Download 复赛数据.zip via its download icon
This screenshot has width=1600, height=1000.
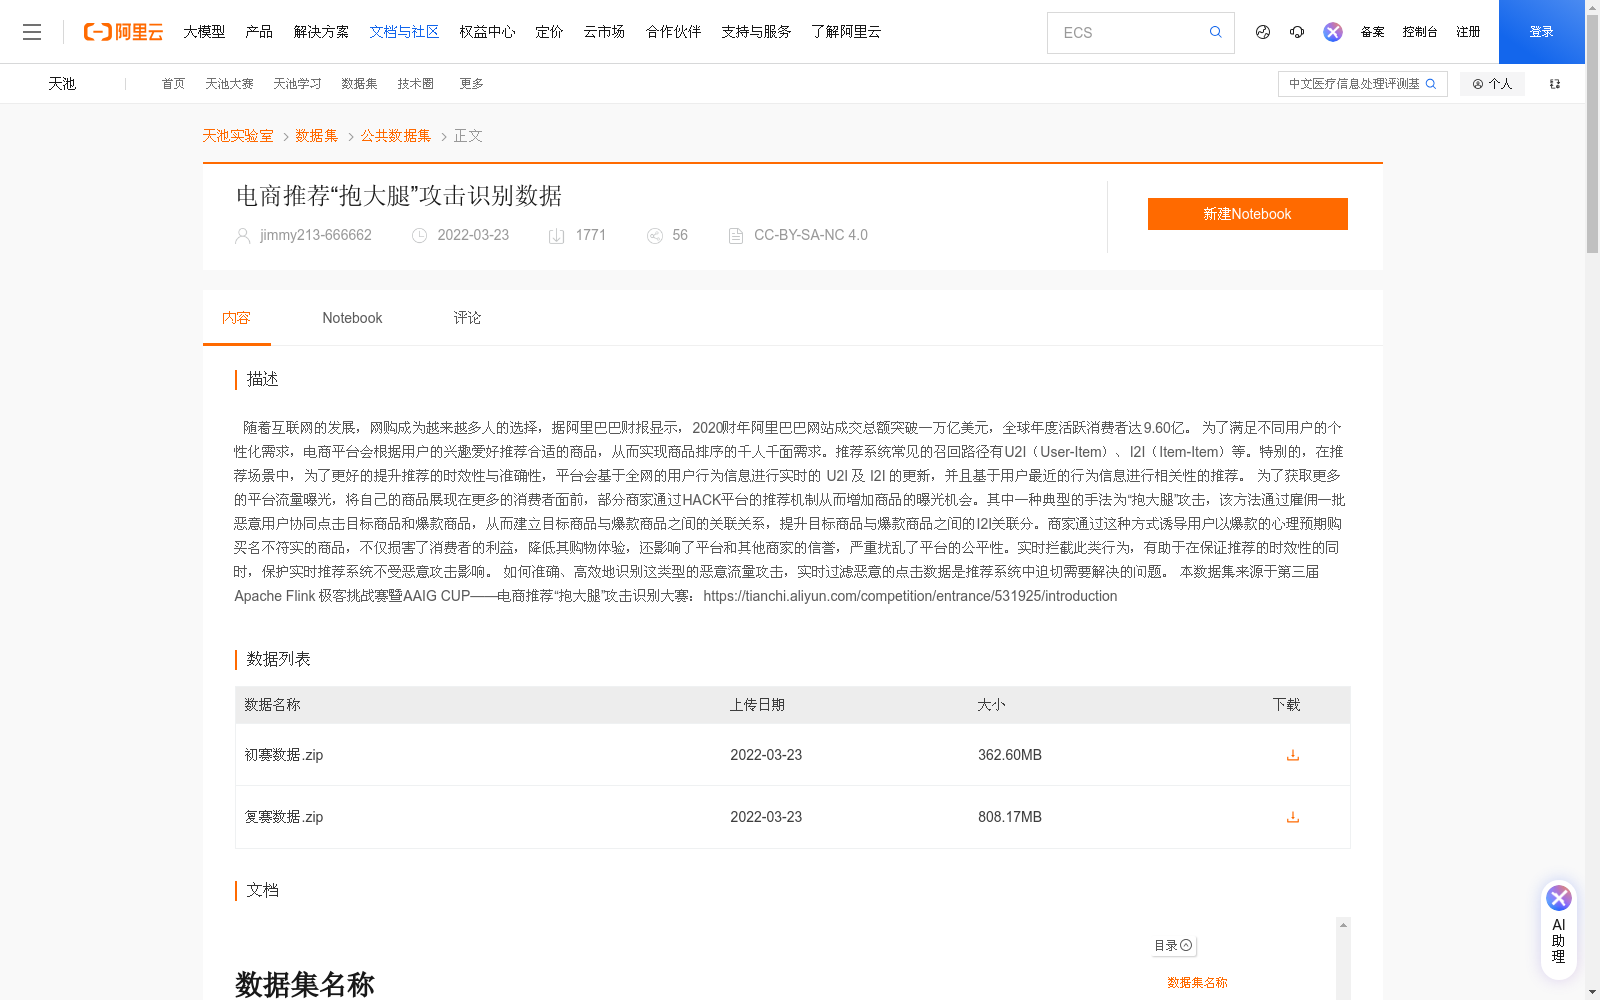coord(1293,817)
